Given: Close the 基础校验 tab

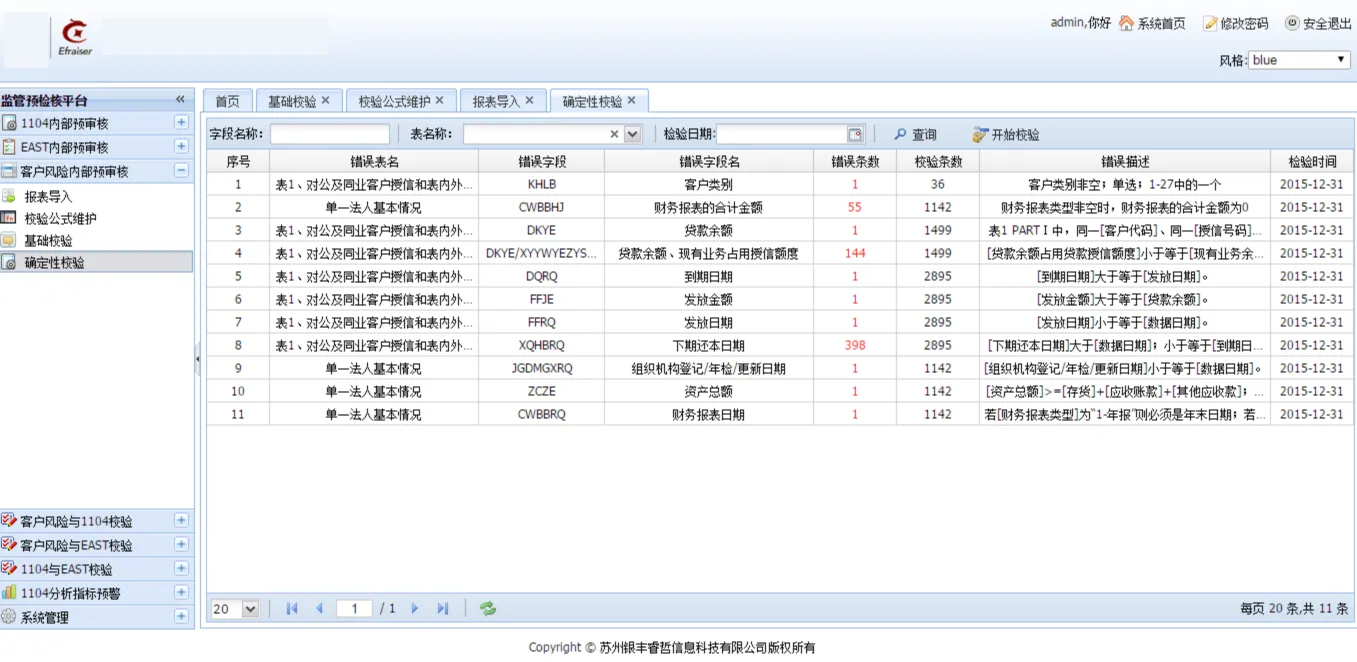Looking at the screenshot, I should (325, 101).
